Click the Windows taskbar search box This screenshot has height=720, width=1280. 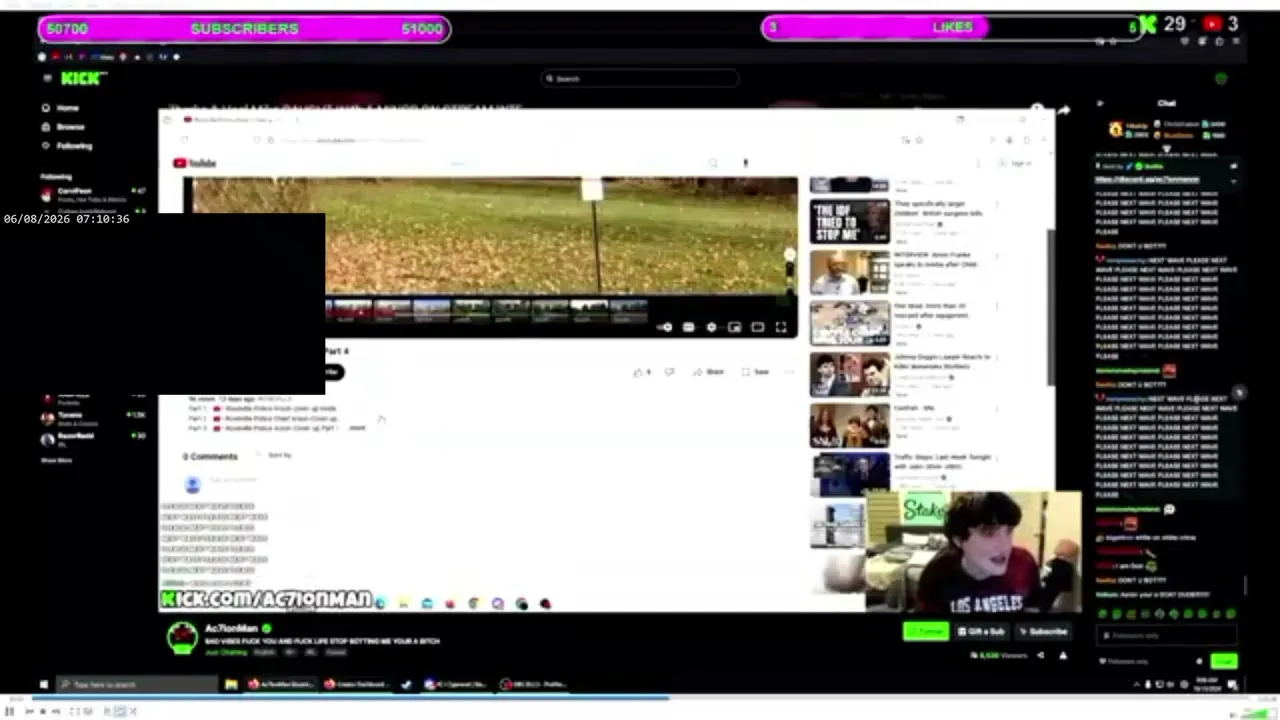pyautogui.click(x=137, y=685)
